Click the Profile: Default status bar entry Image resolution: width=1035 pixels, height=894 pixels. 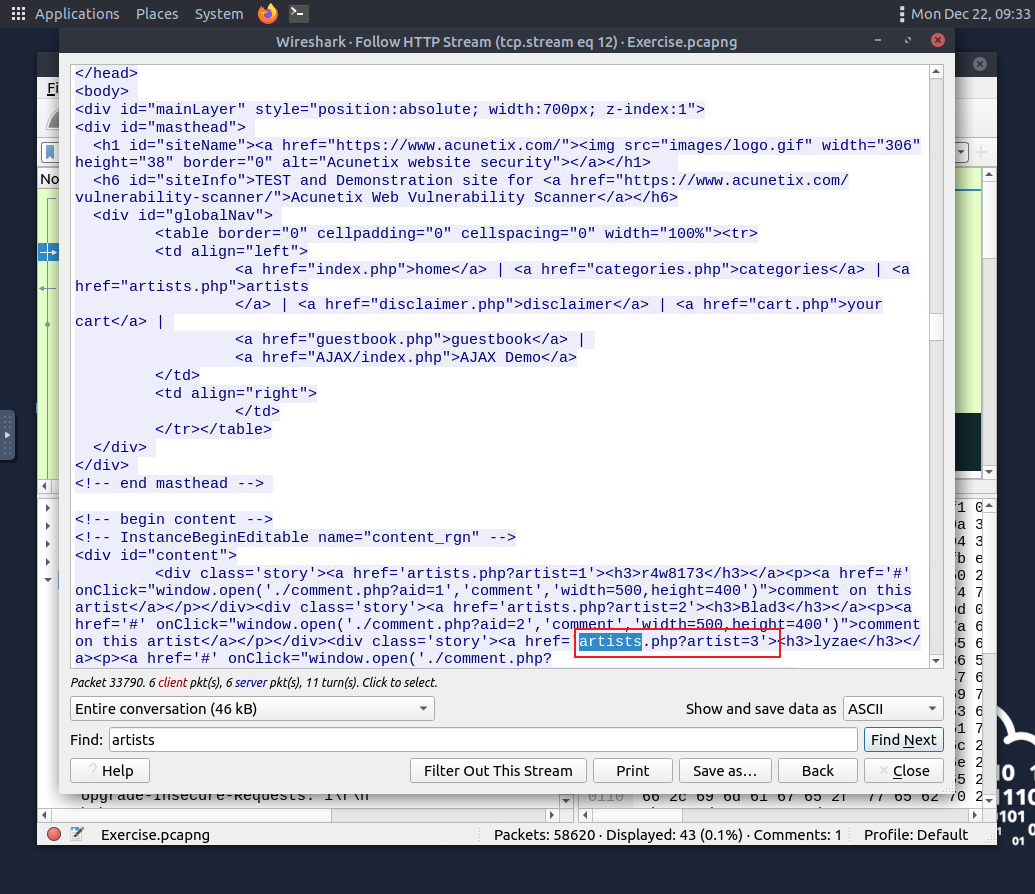point(916,835)
